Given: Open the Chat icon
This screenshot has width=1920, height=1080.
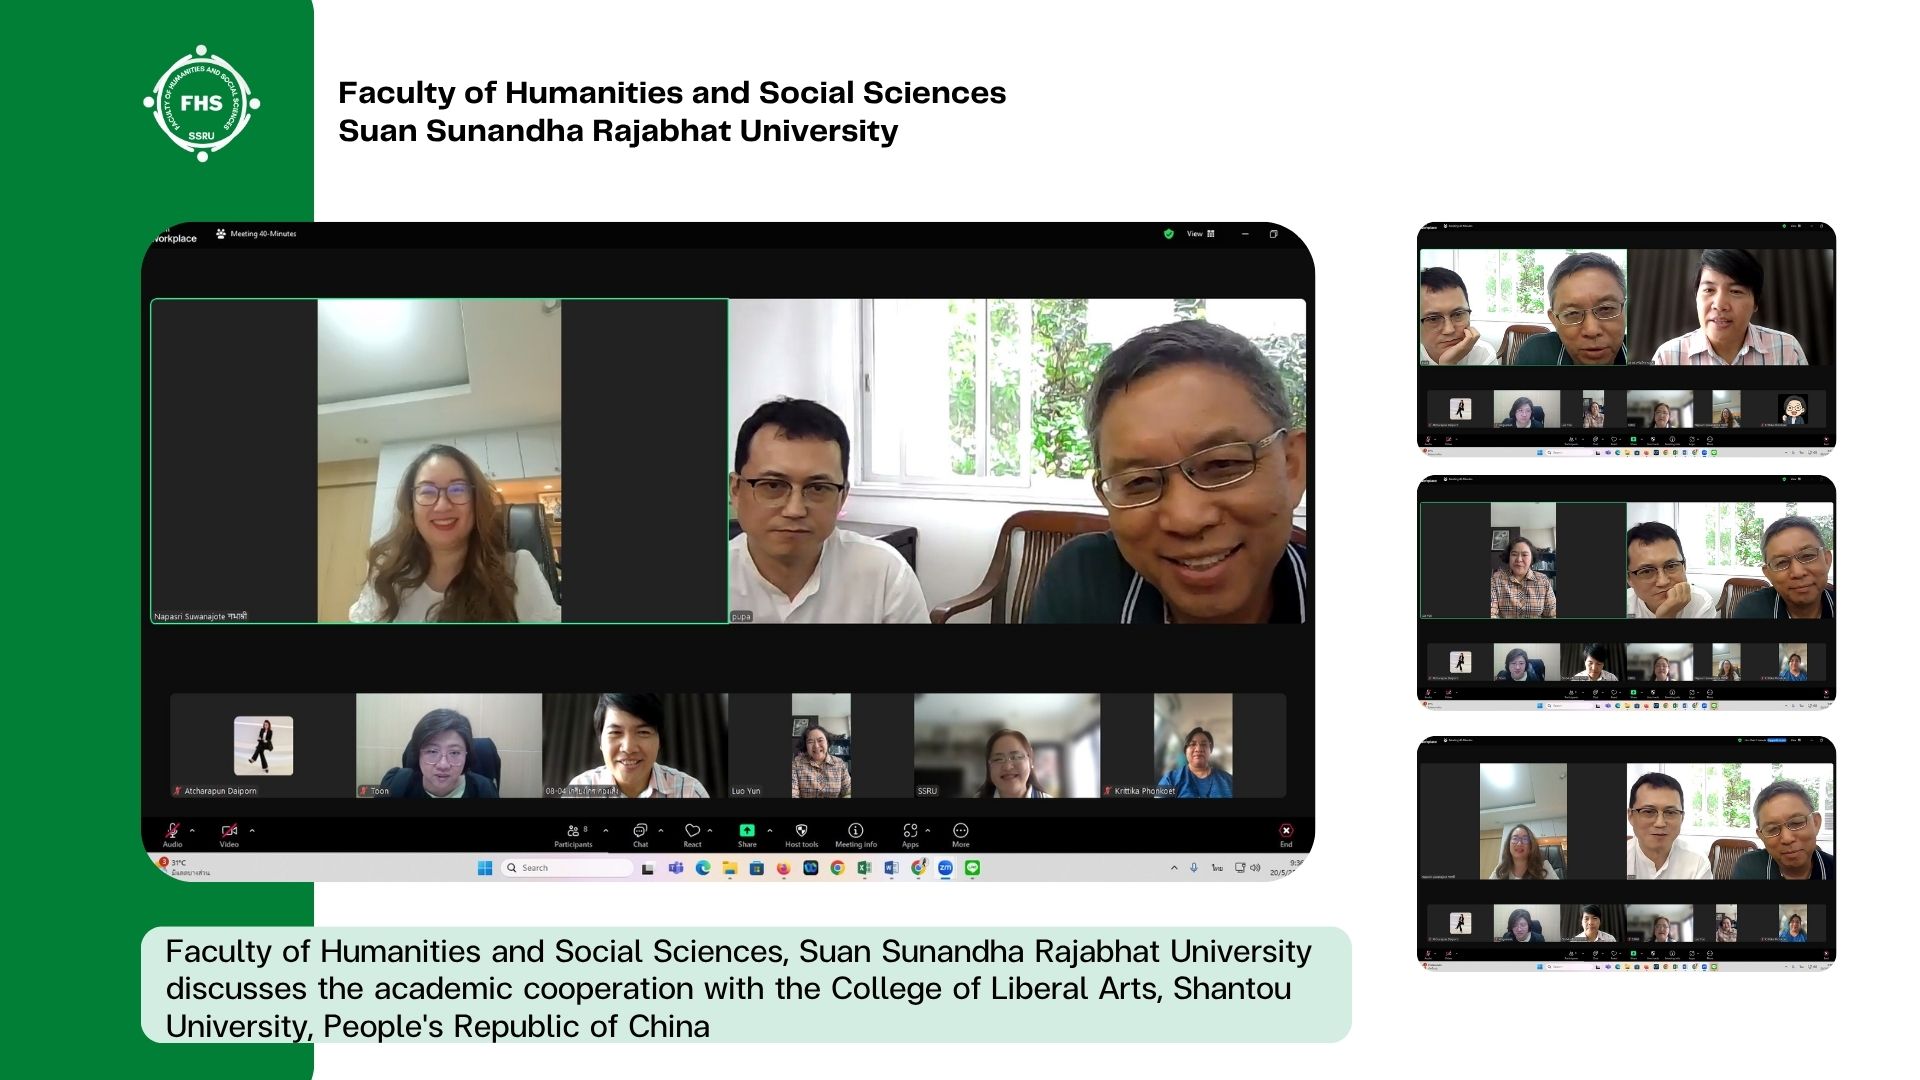Looking at the screenshot, I should point(640,831).
